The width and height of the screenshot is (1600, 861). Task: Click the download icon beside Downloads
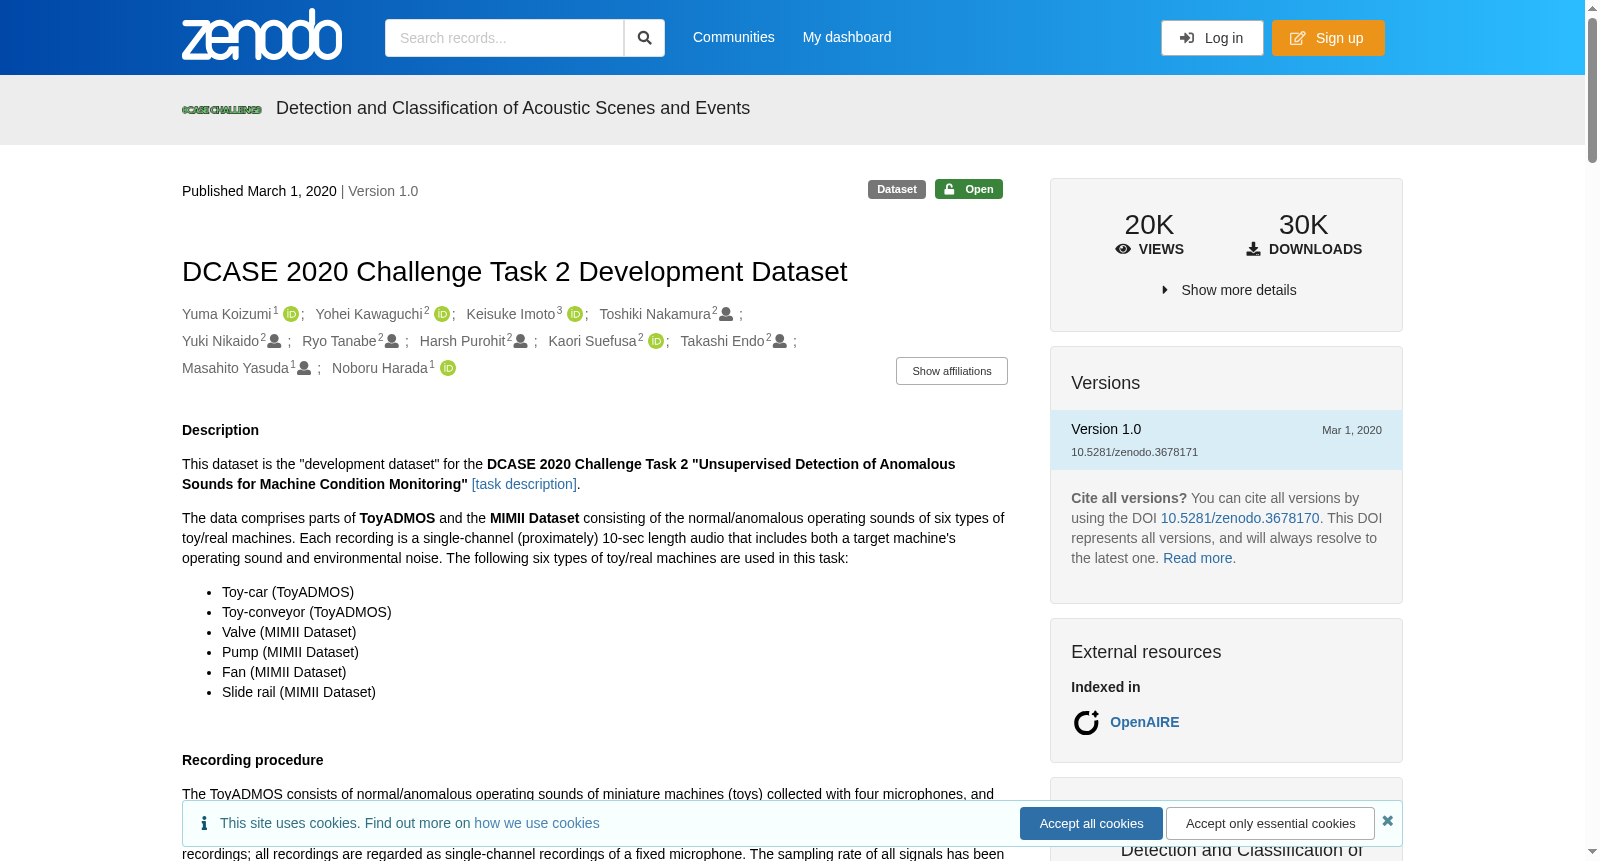coord(1253,249)
